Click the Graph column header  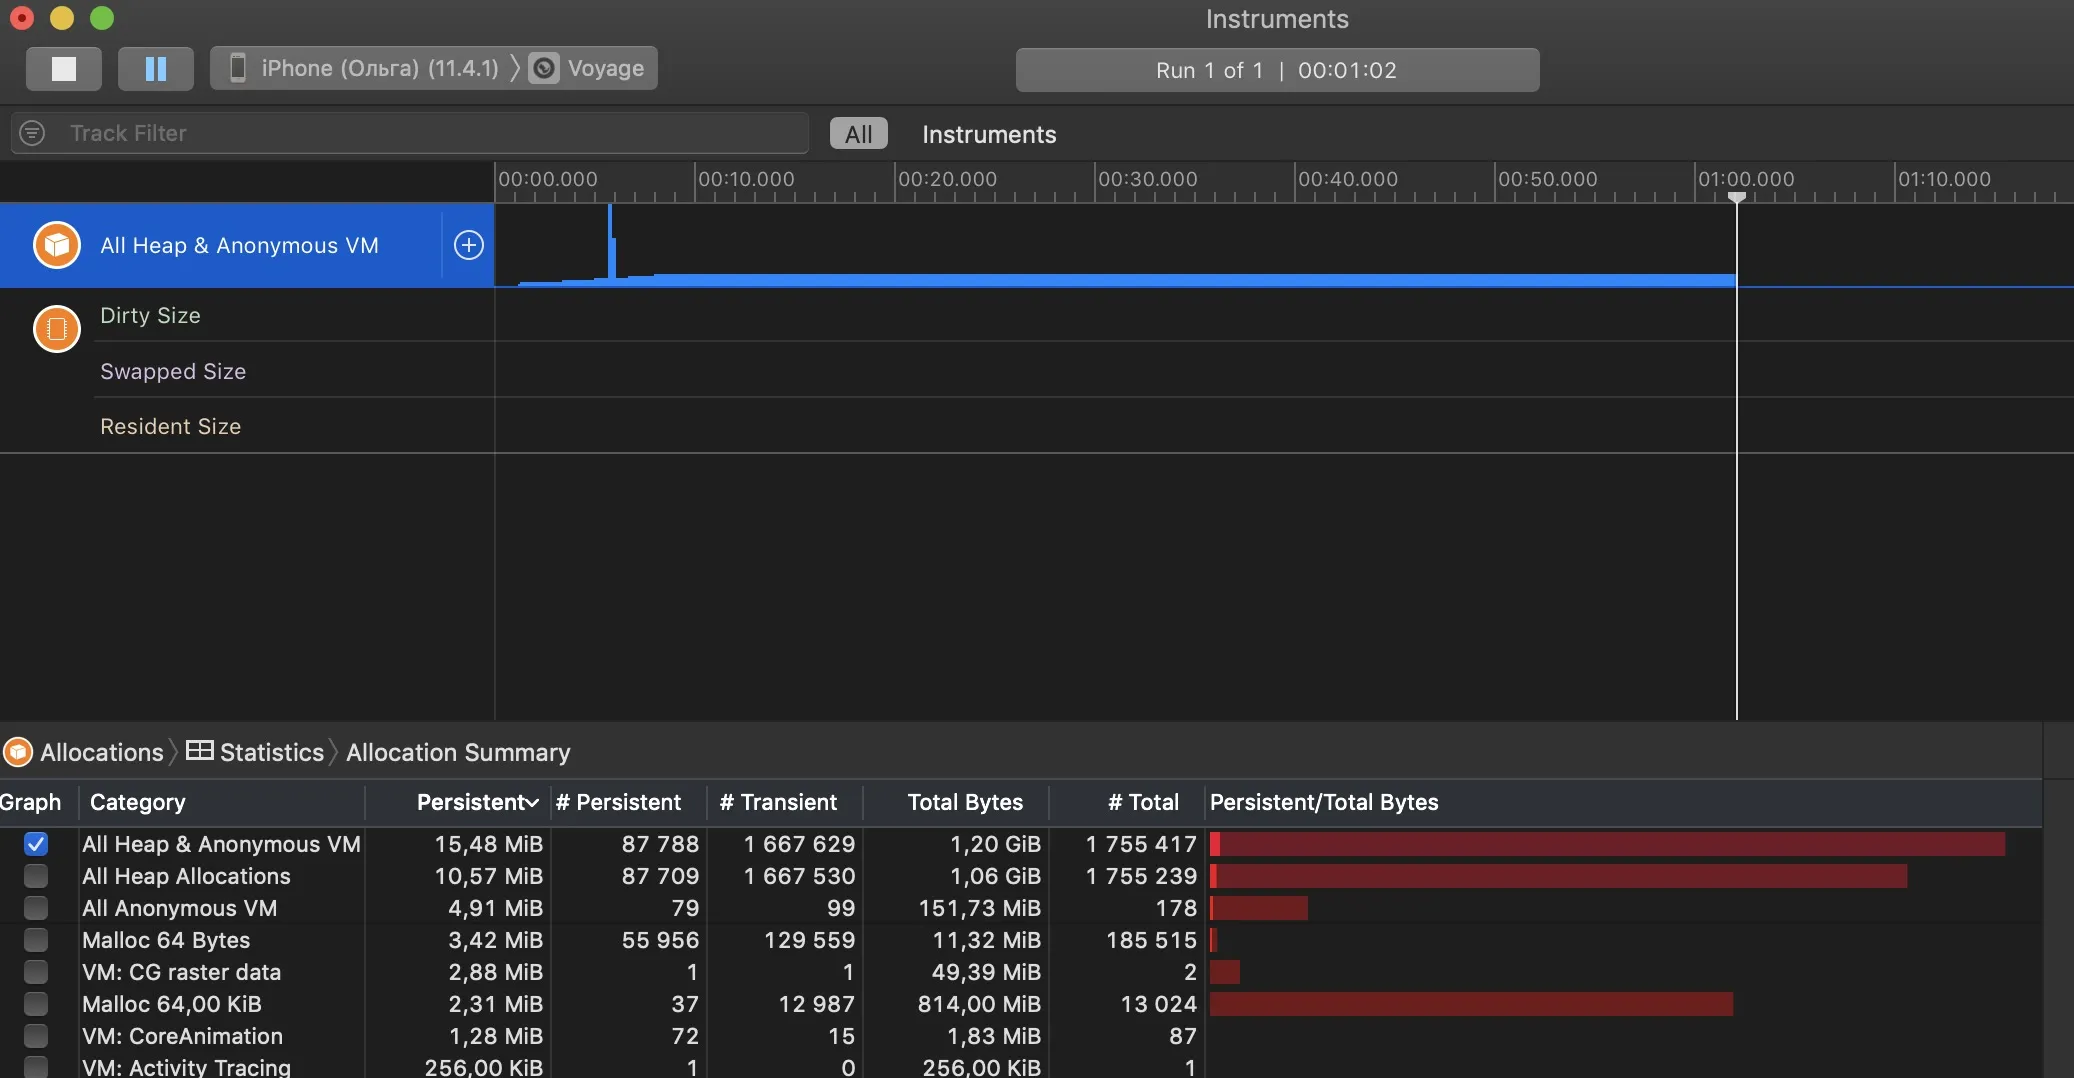[31, 802]
